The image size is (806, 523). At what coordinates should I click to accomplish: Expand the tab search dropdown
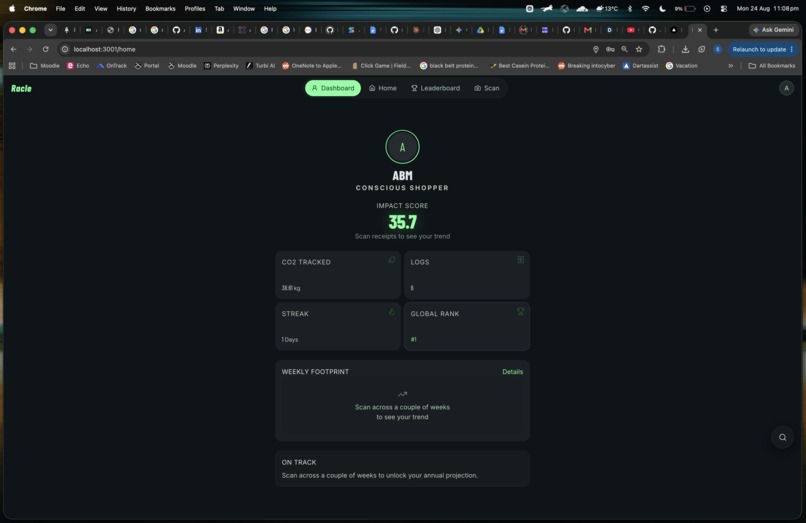click(x=50, y=30)
